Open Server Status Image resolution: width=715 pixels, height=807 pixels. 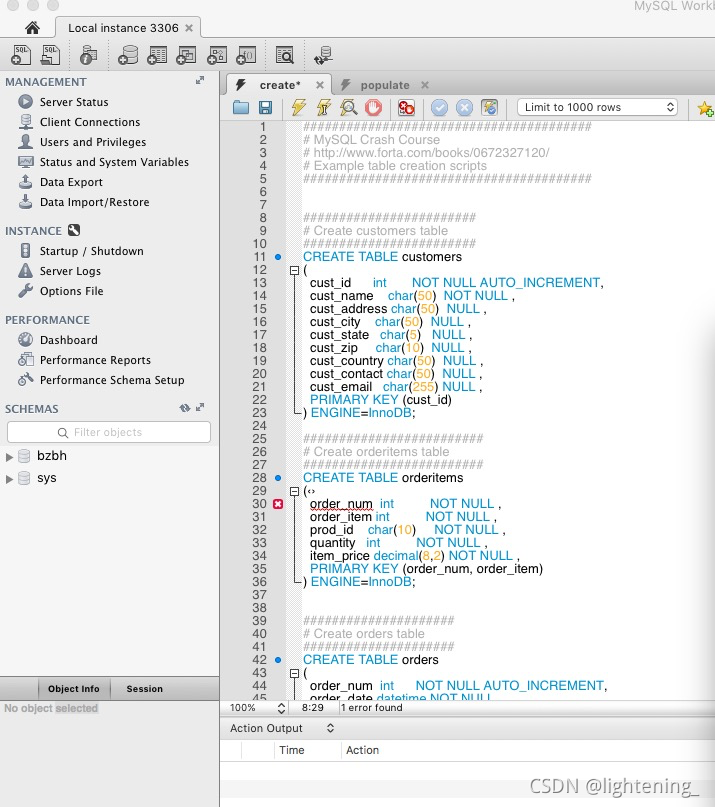coord(74,102)
